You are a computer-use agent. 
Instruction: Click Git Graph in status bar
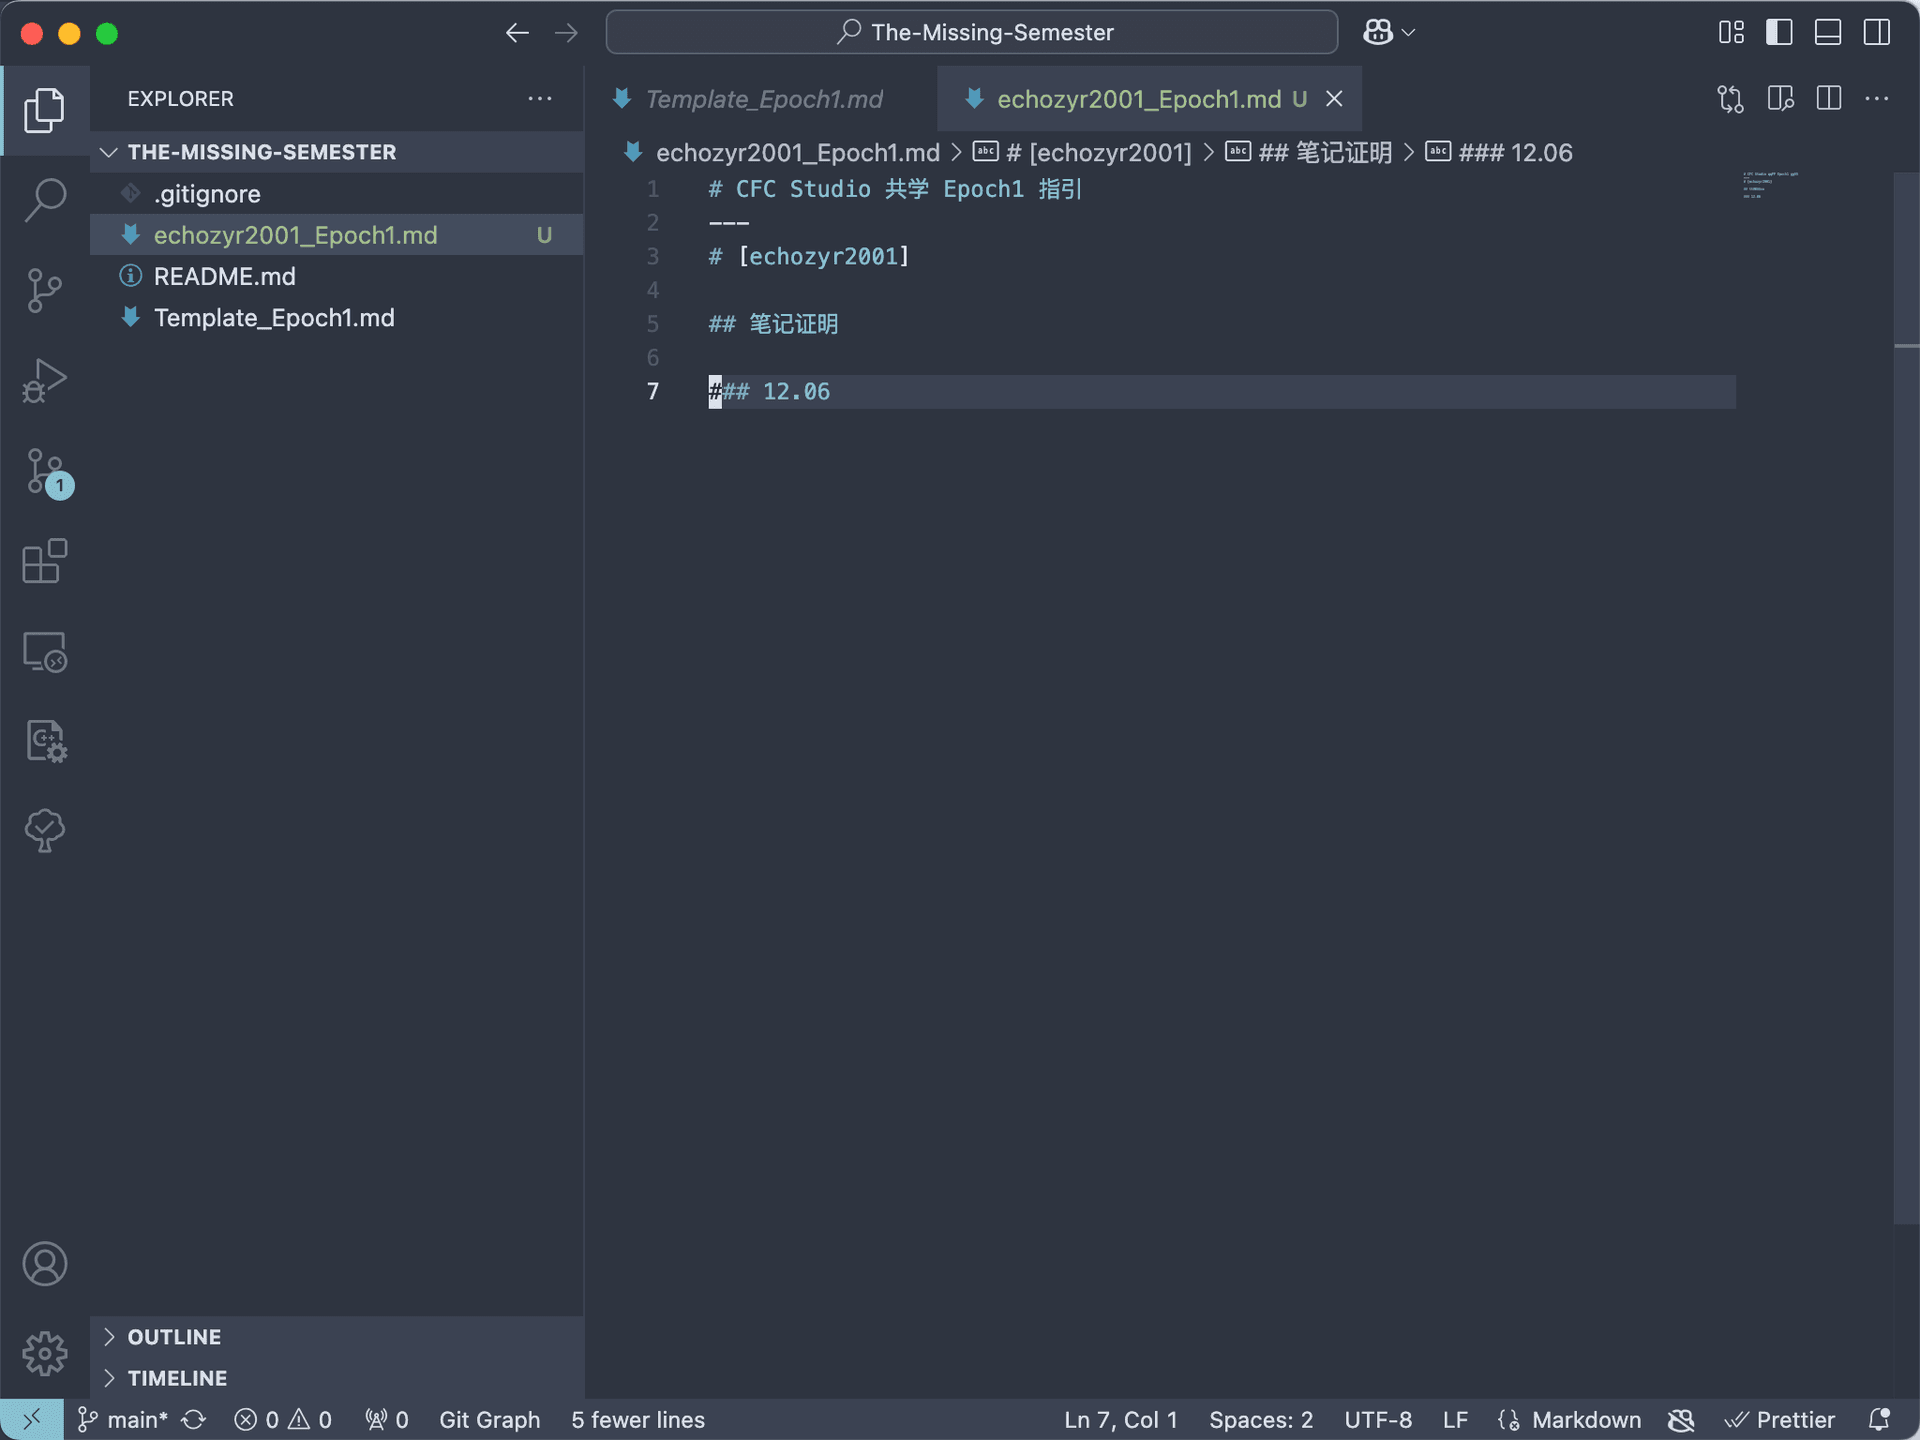tap(489, 1420)
